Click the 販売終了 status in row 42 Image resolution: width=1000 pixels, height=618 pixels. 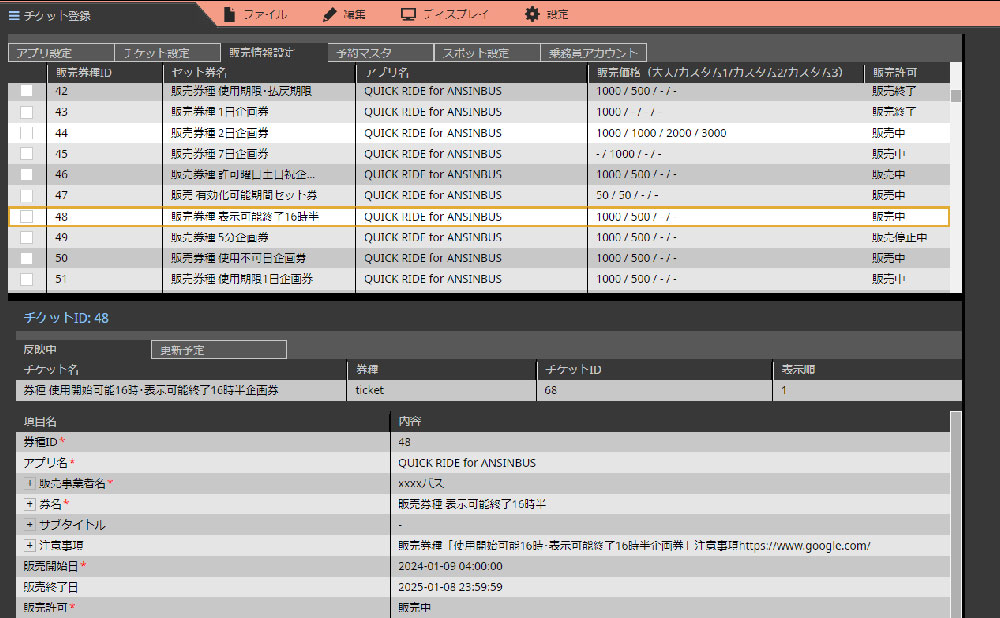pyautogui.click(x=894, y=91)
